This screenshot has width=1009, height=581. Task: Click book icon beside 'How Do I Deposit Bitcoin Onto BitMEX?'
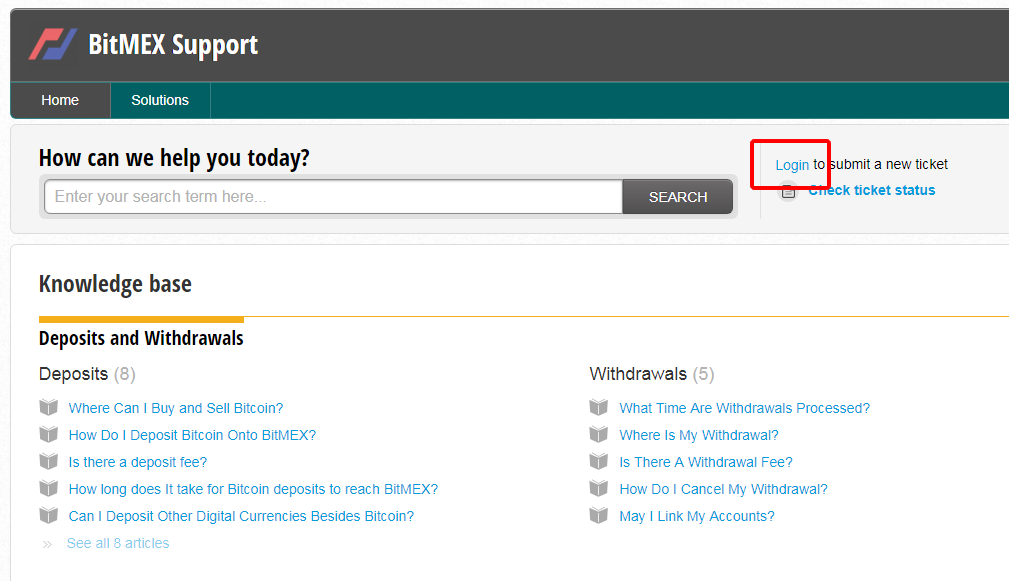49,434
